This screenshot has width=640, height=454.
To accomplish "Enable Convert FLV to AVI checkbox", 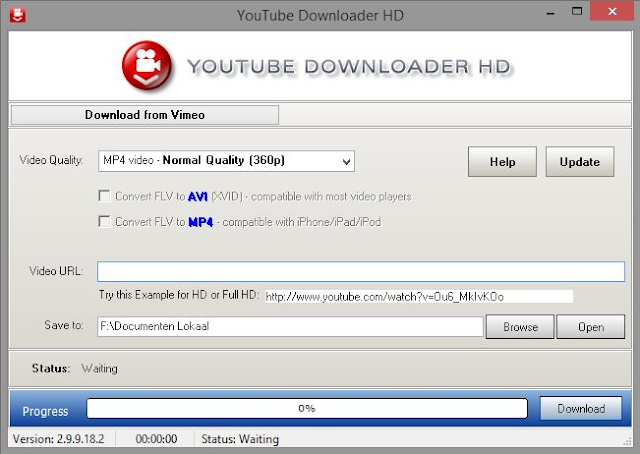I will coord(104,196).
